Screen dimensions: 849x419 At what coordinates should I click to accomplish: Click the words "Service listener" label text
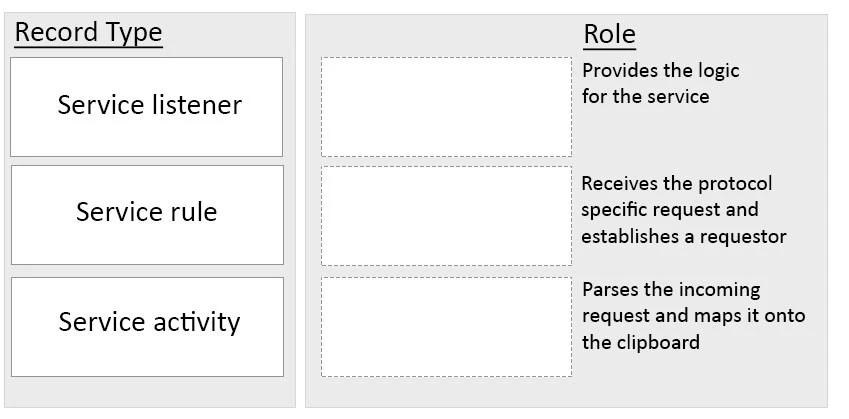point(149,105)
